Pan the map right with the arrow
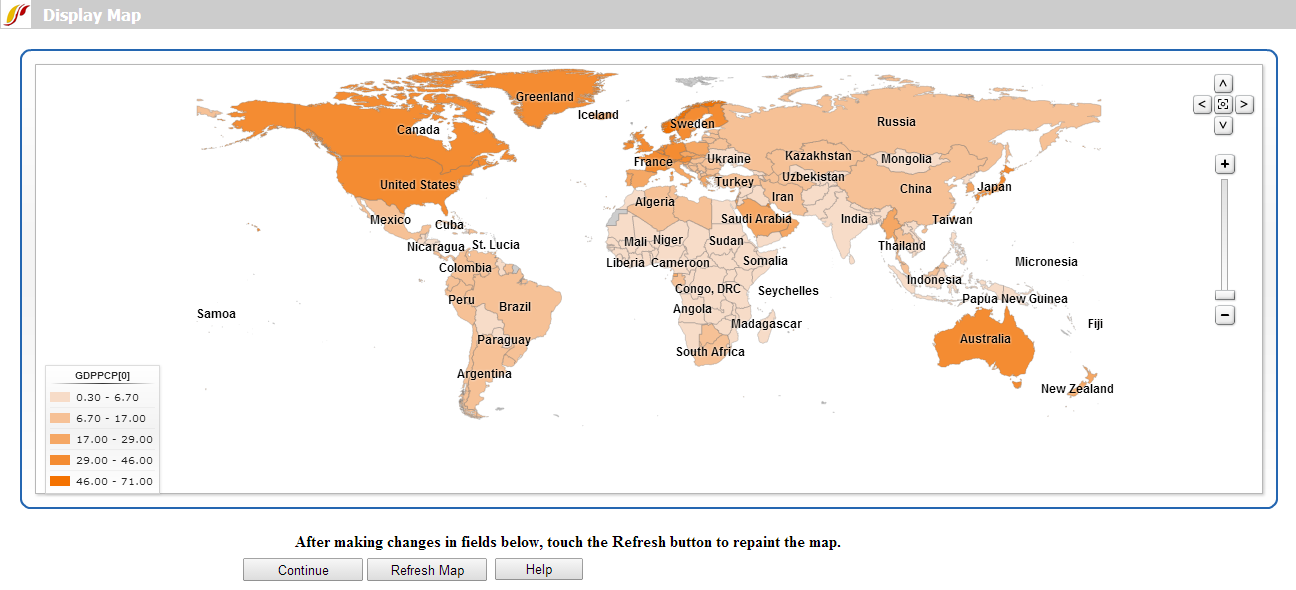This screenshot has width=1296, height=590. [1244, 104]
